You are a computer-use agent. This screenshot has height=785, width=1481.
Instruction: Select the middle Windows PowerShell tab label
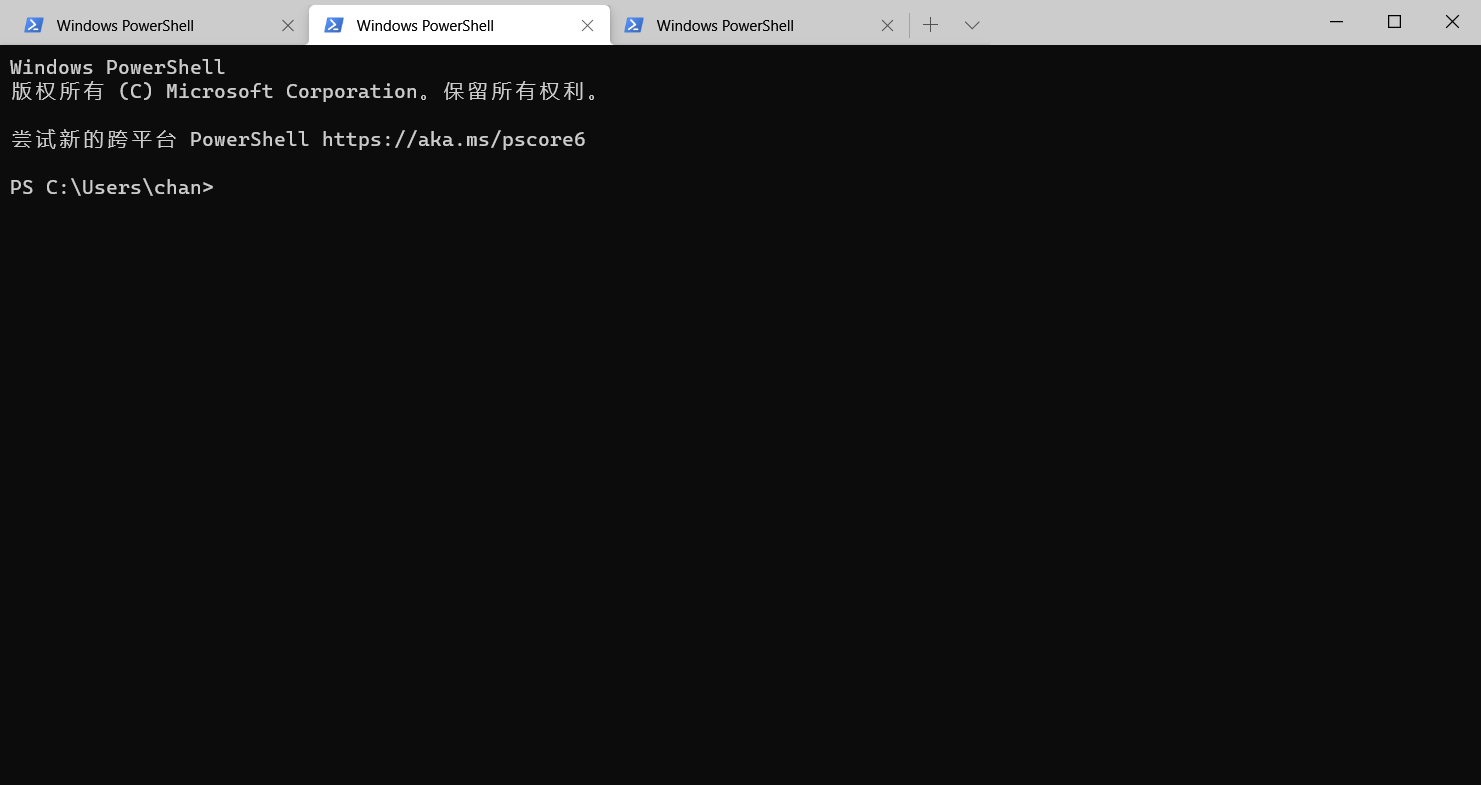click(x=425, y=26)
